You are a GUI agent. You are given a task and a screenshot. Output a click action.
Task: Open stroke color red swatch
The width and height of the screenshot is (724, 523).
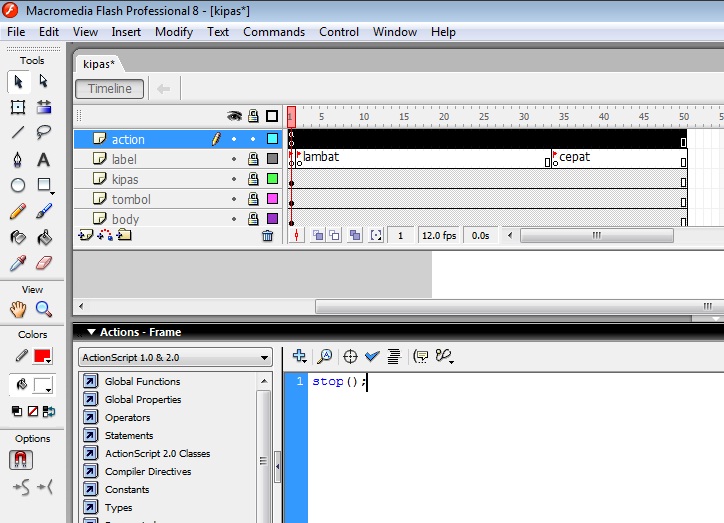pos(42,356)
